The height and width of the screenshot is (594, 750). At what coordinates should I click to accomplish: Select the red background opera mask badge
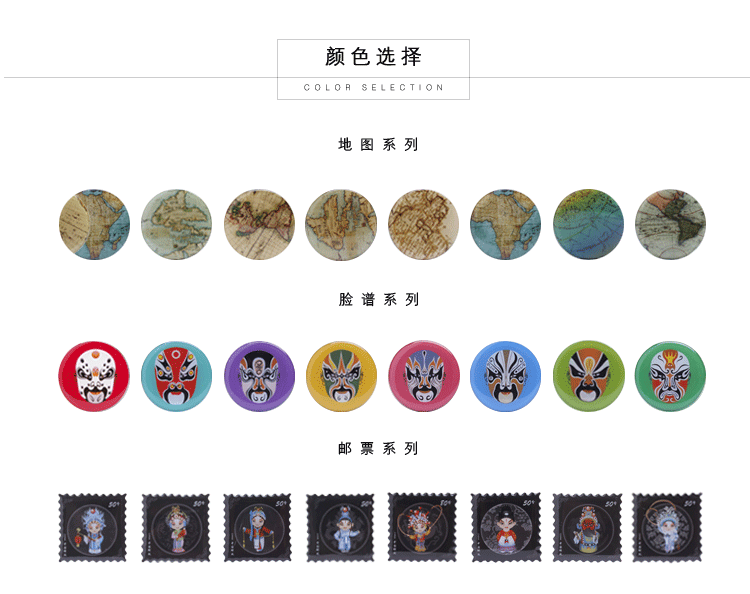click(94, 376)
